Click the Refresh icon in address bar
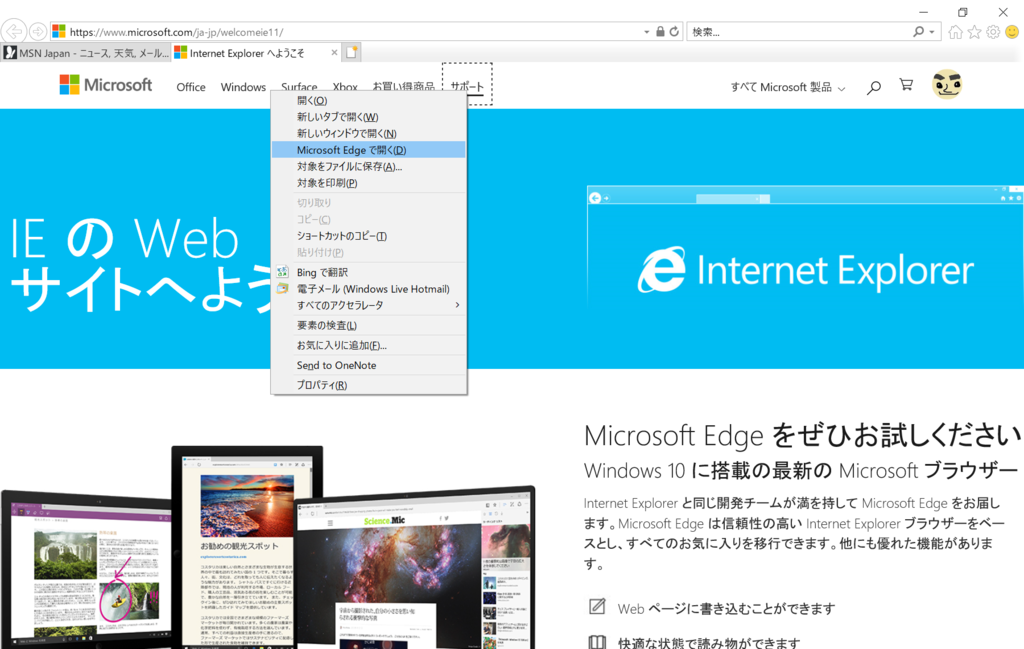1024x649 pixels. 674,31
